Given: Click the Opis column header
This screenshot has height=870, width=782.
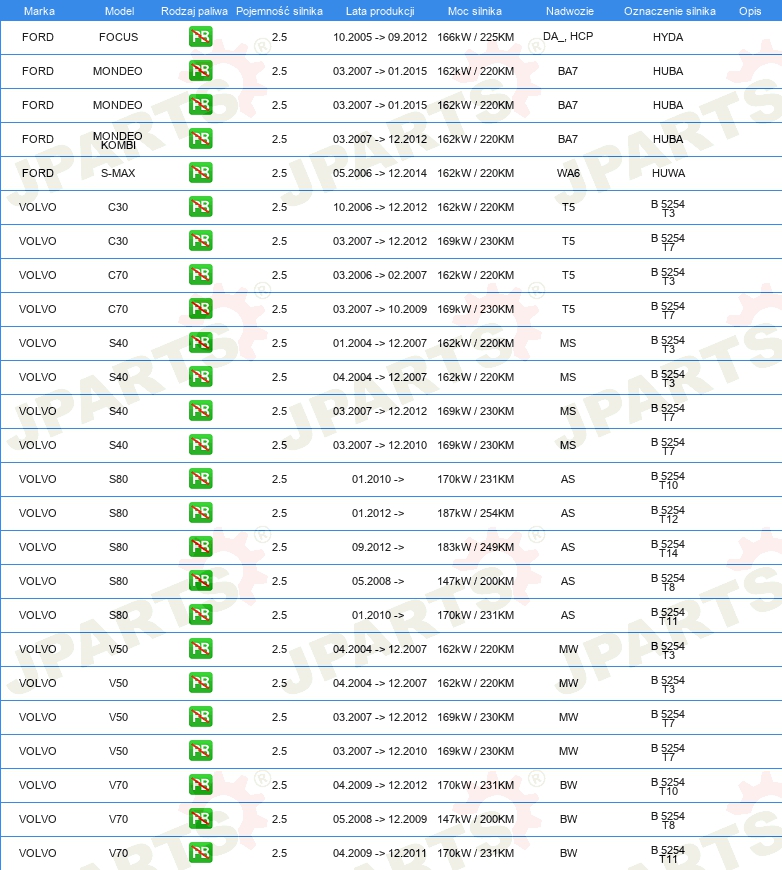Looking at the screenshot, I should point(750,11).
